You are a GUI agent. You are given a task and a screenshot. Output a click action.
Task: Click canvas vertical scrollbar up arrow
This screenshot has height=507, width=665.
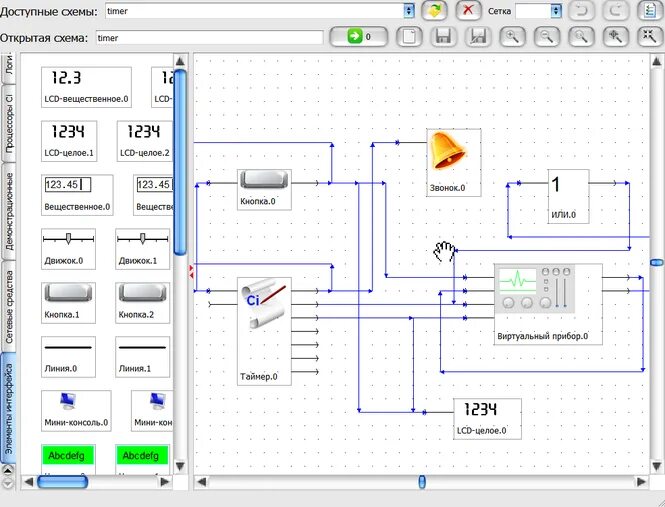pyautogui.click(x=657, y=62)
